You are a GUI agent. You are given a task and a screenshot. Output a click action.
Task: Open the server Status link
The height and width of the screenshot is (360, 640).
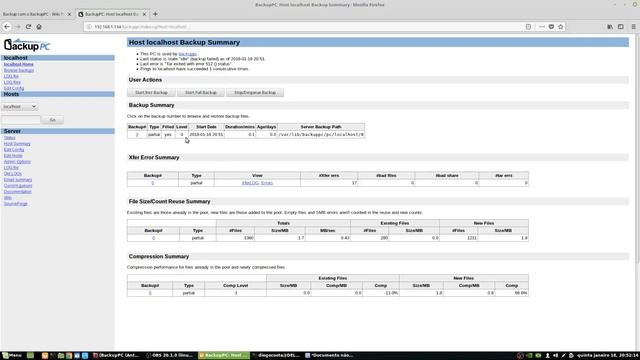9,138
